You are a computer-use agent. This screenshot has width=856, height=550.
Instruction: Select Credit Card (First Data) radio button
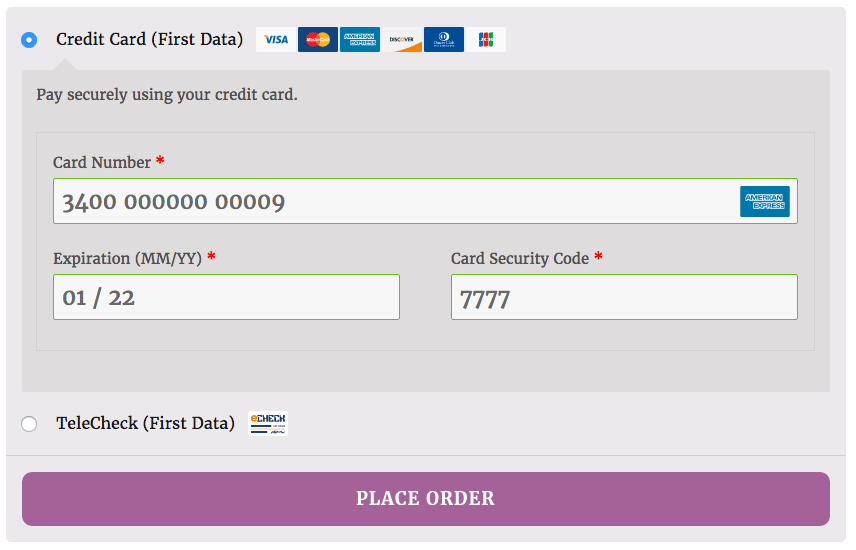(29, 40)
